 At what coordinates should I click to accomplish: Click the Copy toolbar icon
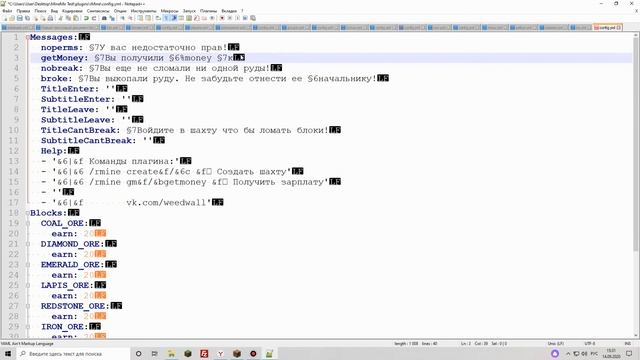[x=68, y=18]
